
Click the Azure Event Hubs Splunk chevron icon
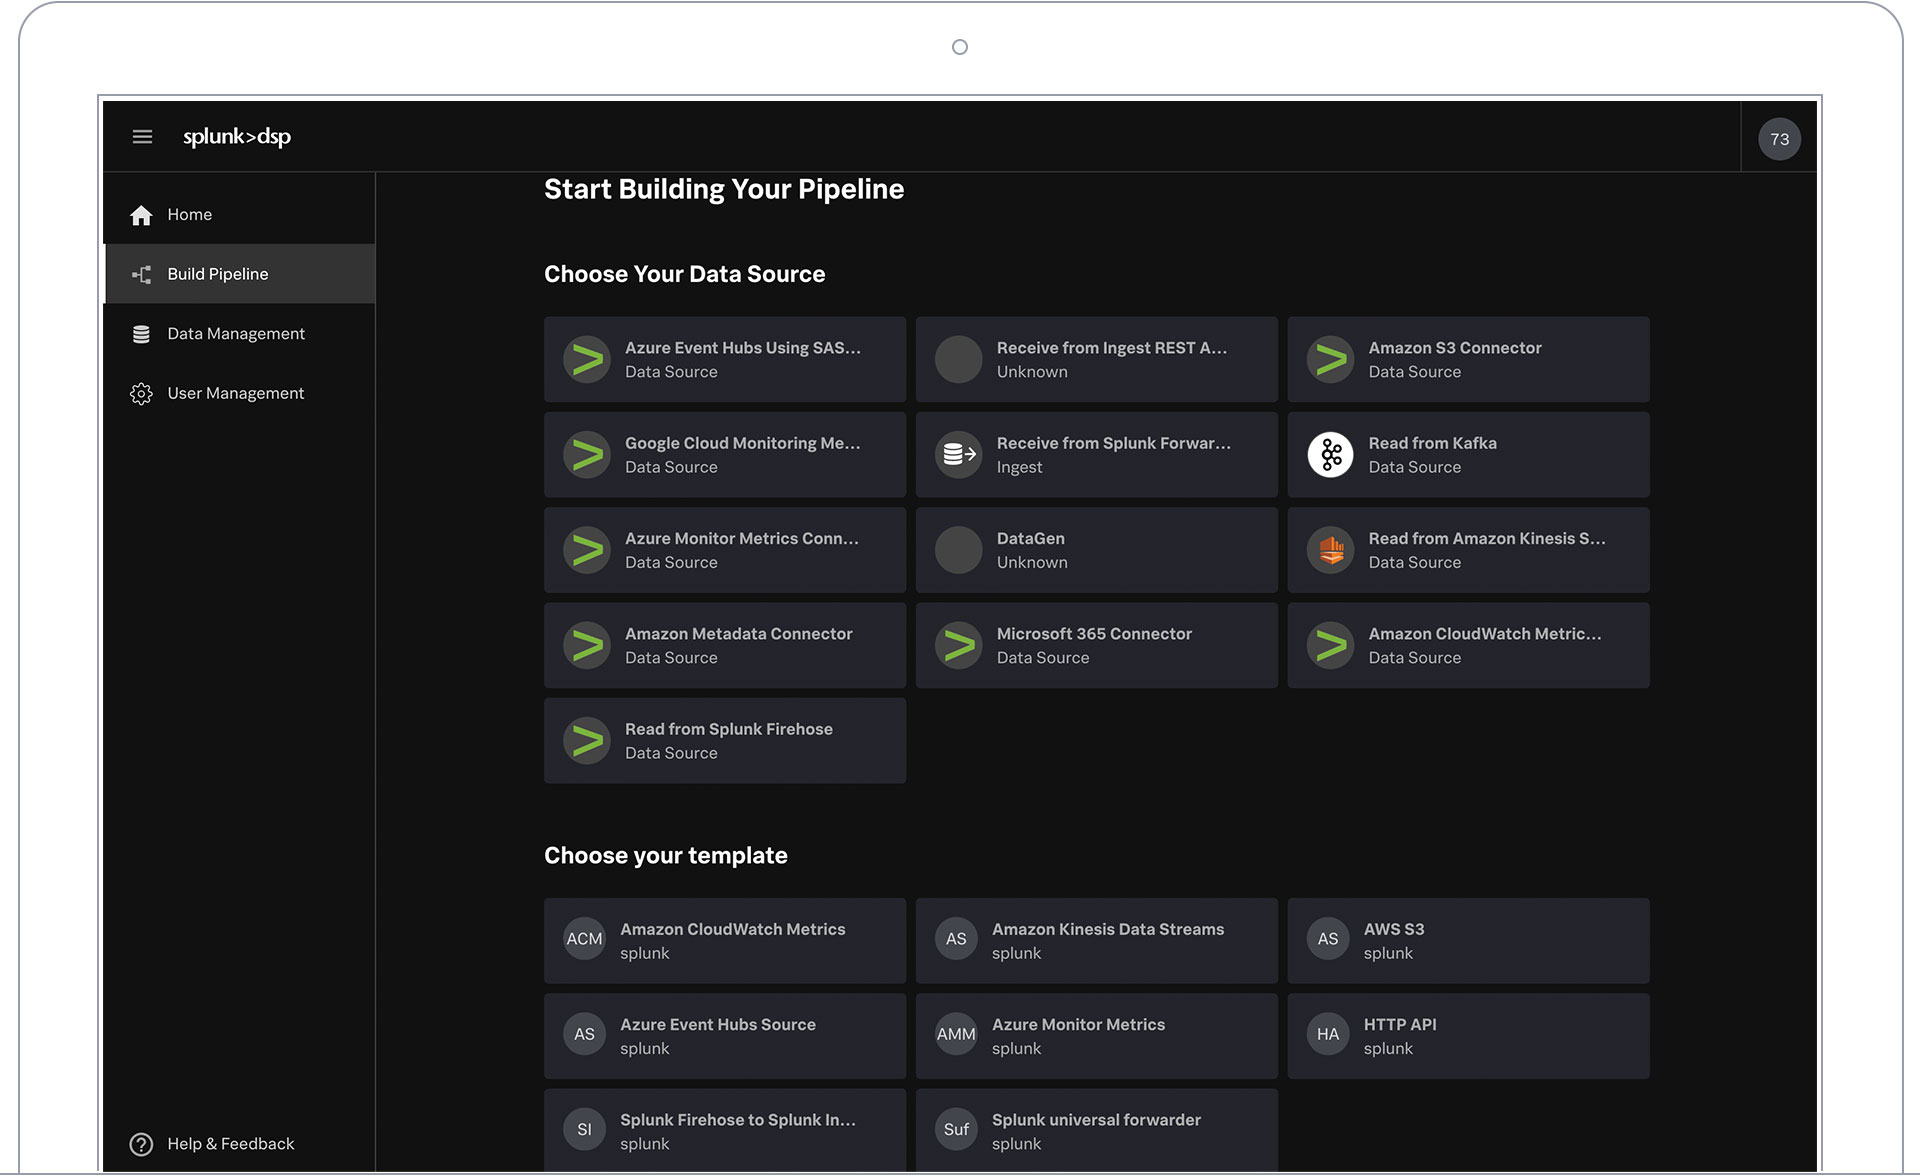[587, 360]
